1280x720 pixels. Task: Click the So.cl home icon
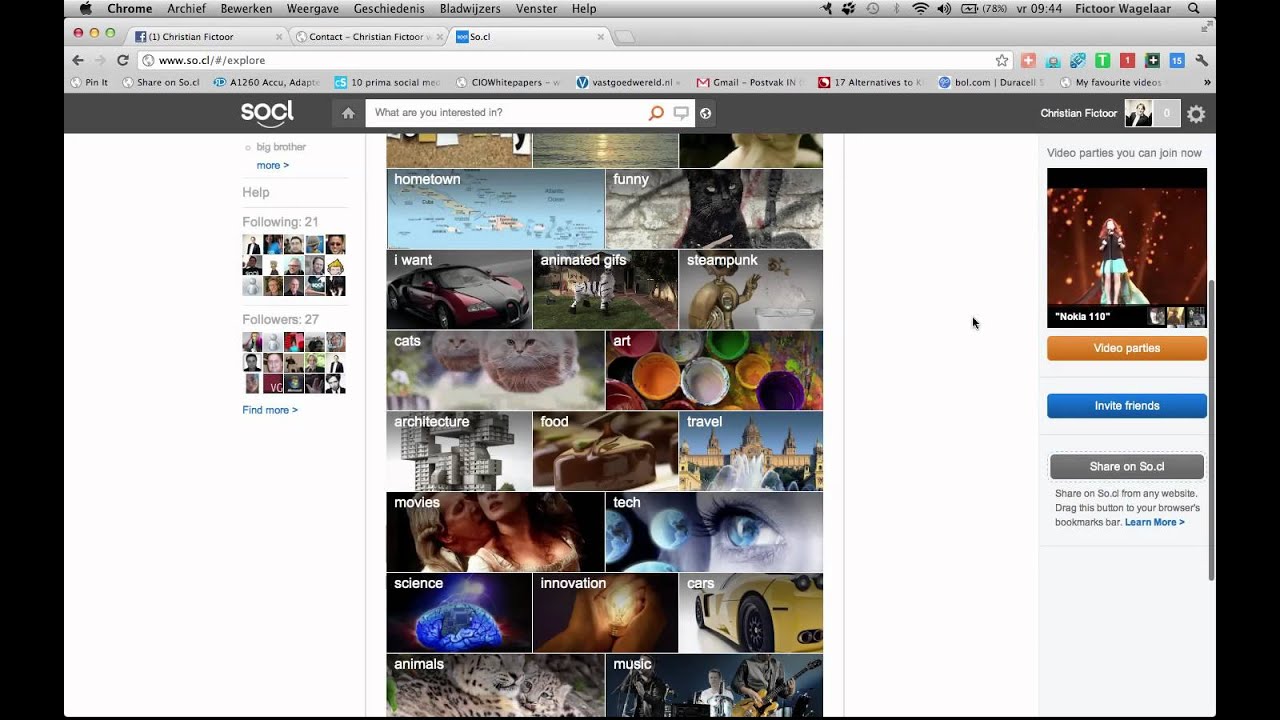coord(348,113)
